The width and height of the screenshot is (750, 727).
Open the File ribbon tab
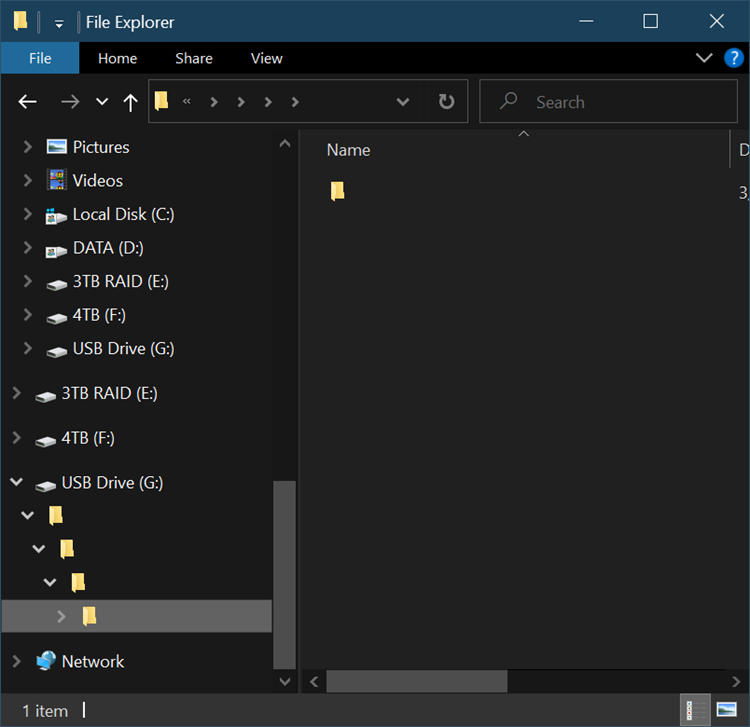pos(40,58)
